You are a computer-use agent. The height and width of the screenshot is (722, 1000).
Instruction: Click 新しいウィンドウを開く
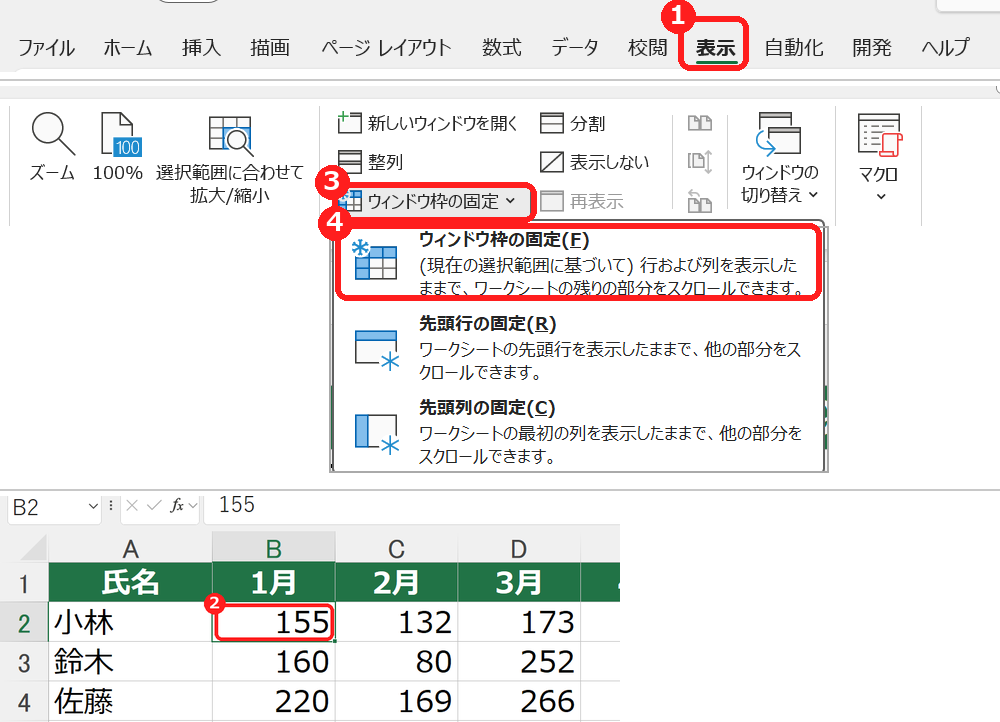pos(427,122)
